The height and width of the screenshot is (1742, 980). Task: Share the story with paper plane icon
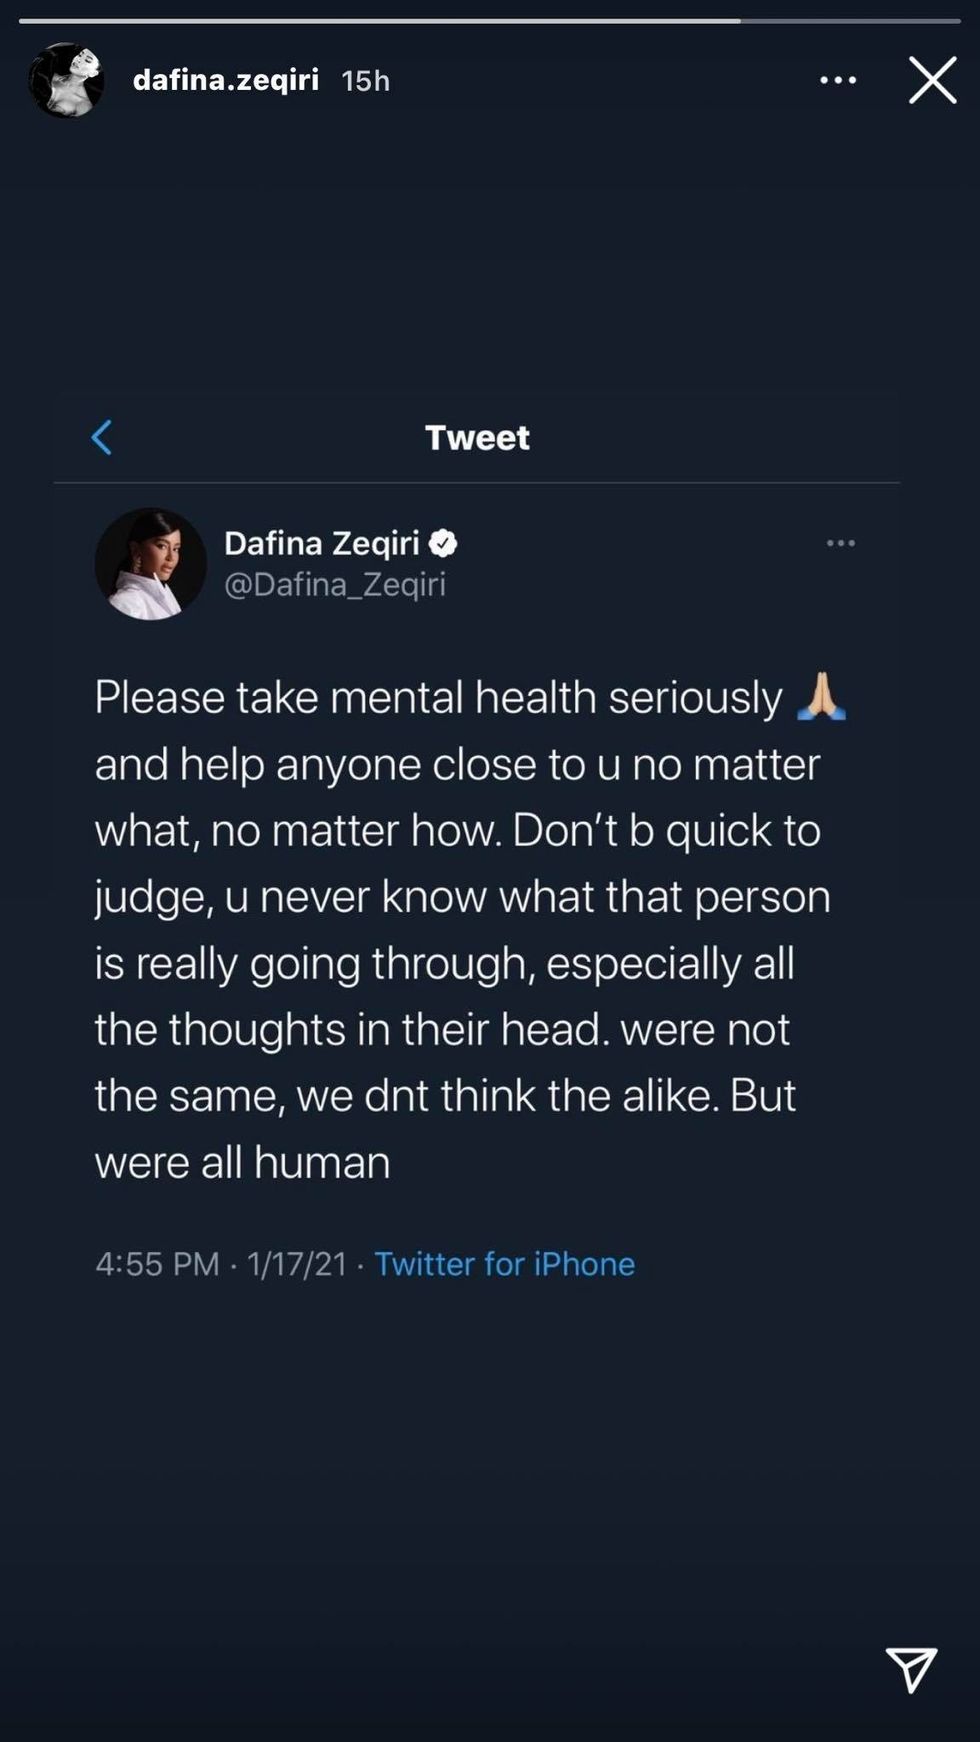[x=911, y=1669]
